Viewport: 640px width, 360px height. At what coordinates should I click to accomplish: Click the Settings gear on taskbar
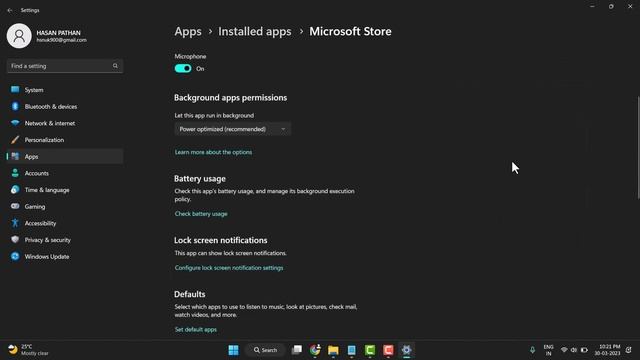pos(407,350)
